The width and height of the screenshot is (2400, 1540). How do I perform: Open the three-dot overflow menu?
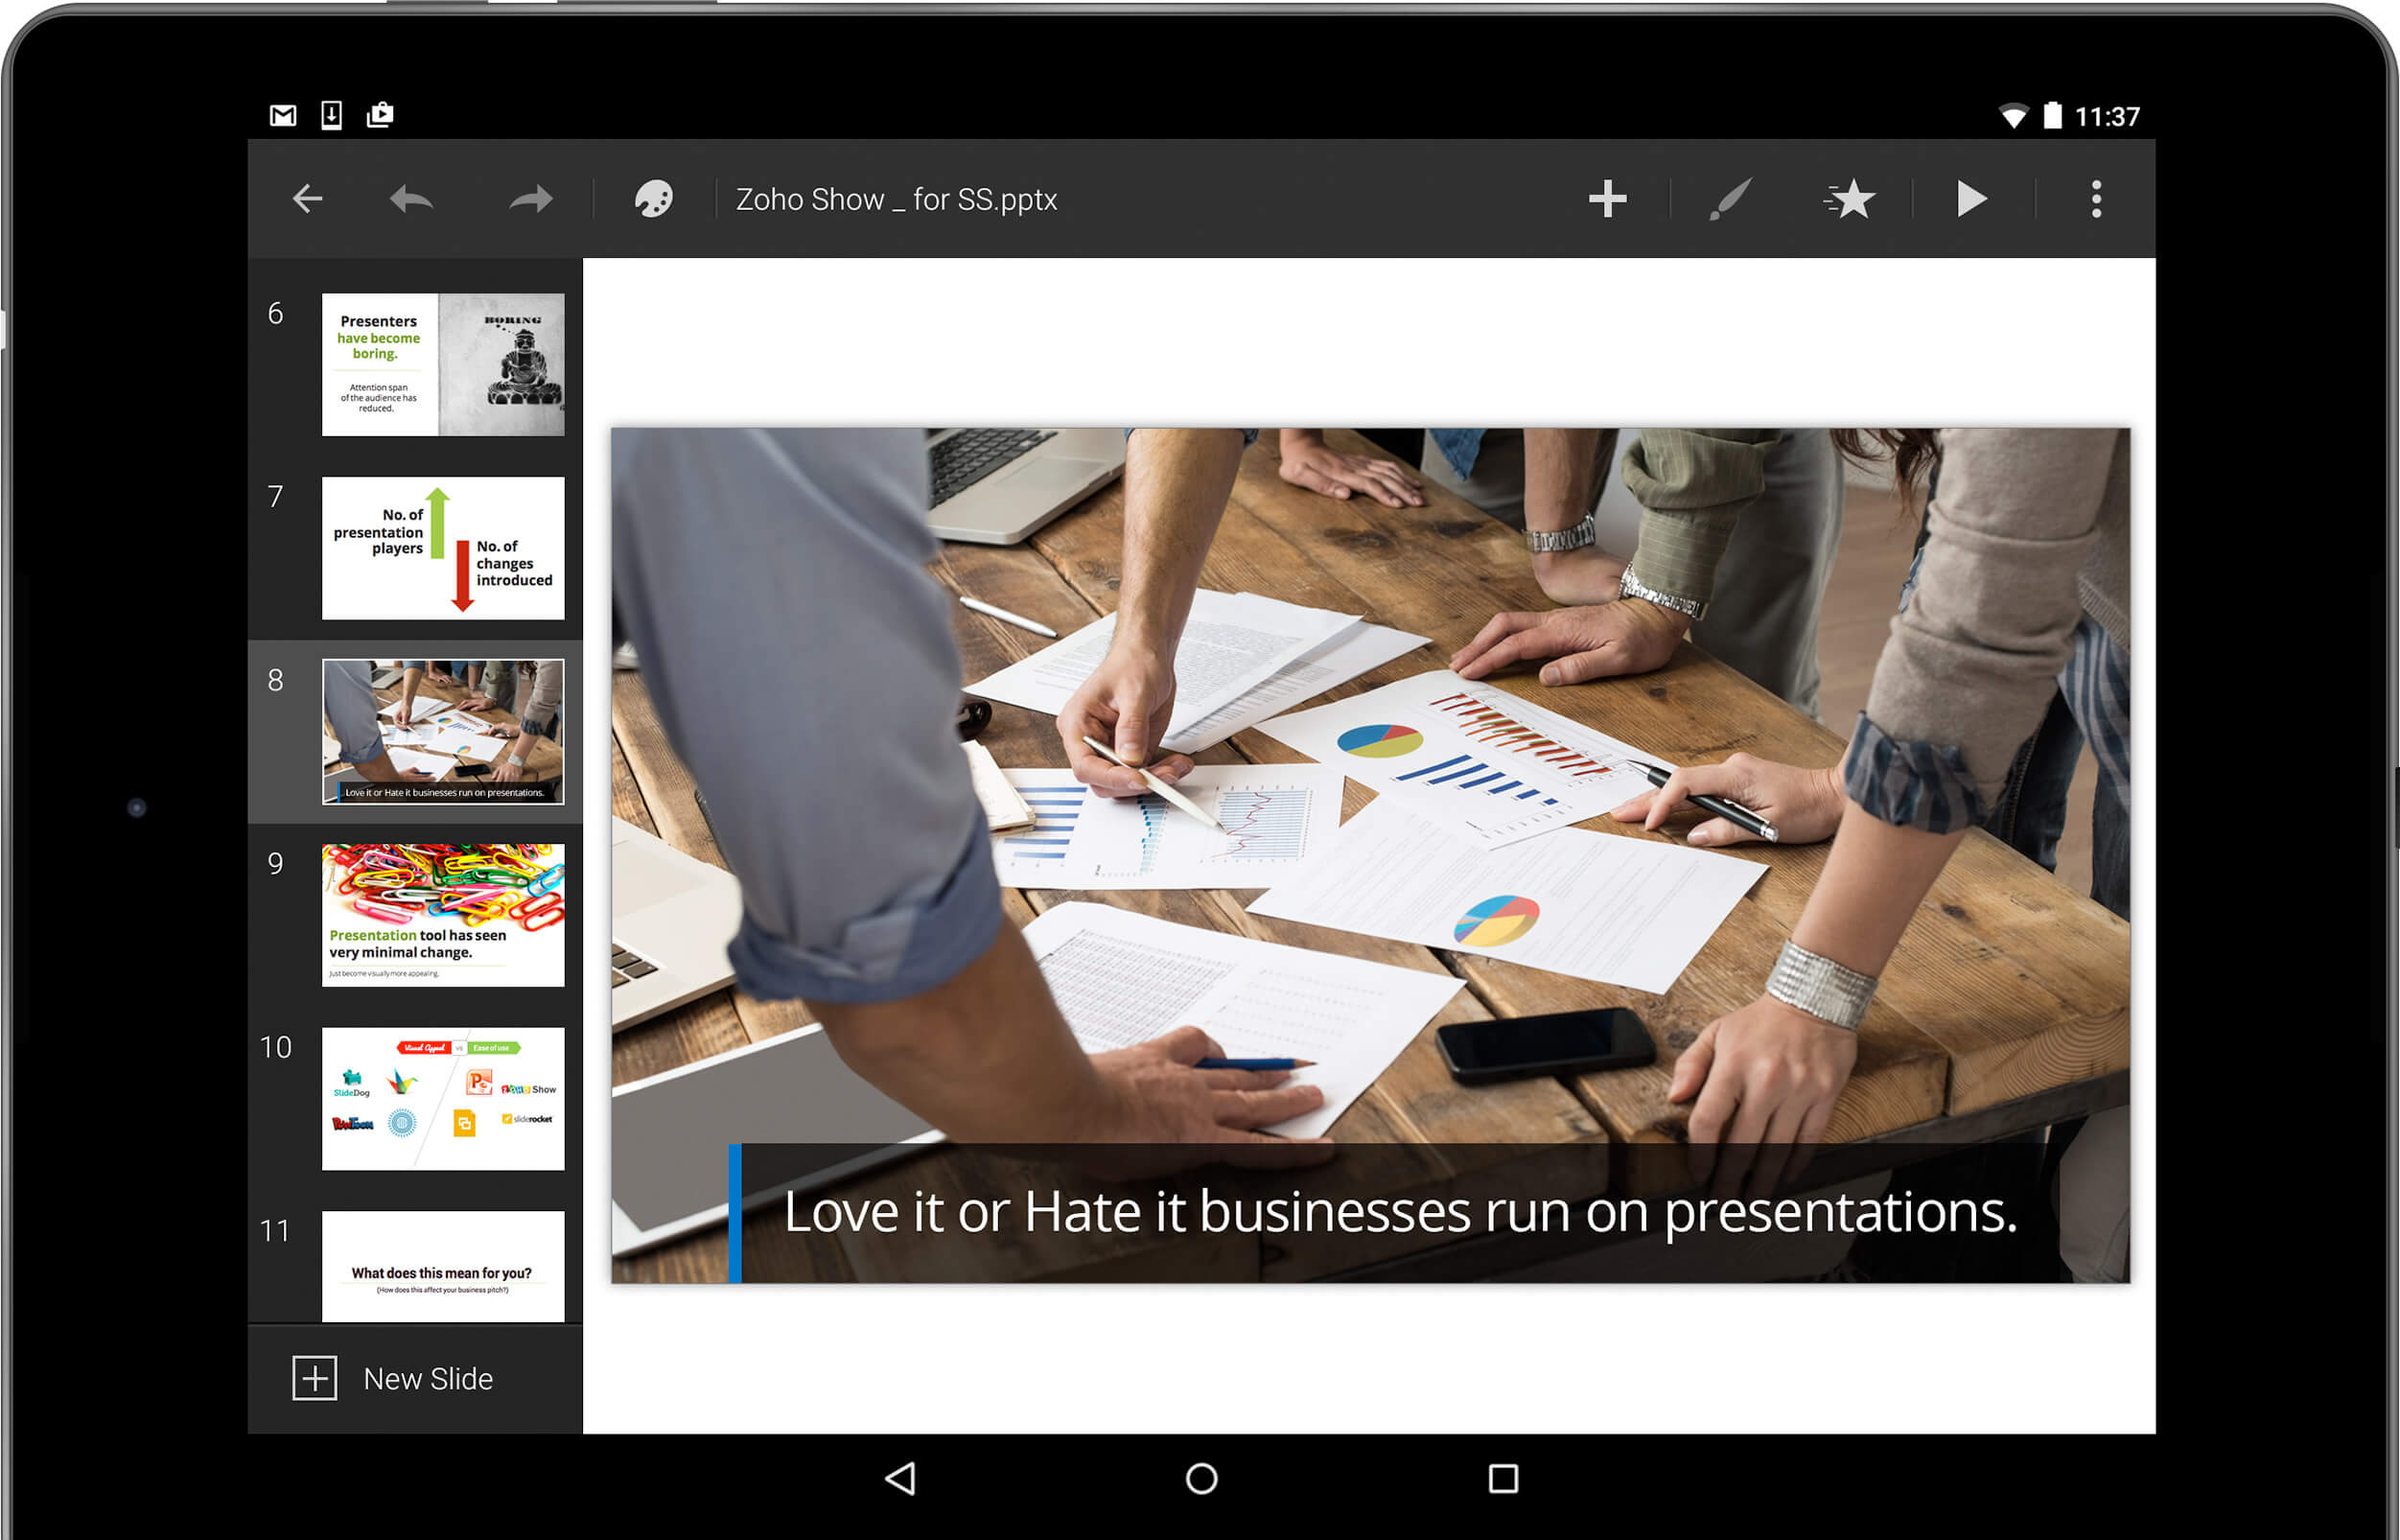pos(2096,199)
